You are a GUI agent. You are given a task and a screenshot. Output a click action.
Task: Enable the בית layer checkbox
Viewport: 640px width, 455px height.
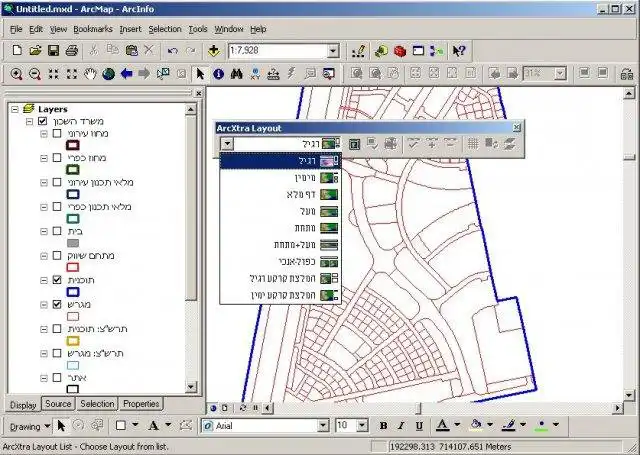tap(57, 231)
